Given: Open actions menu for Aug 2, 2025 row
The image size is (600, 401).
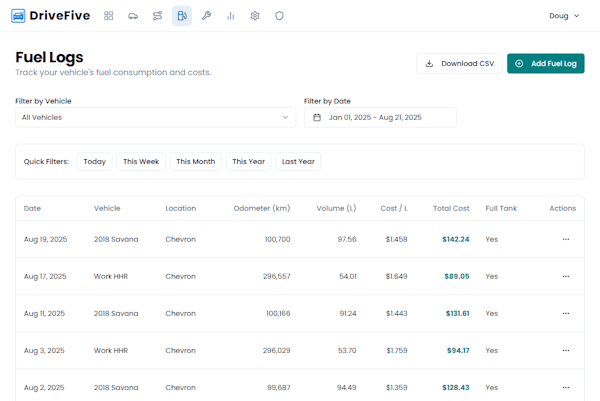Looking at the screenshot, I should (566, 388).
